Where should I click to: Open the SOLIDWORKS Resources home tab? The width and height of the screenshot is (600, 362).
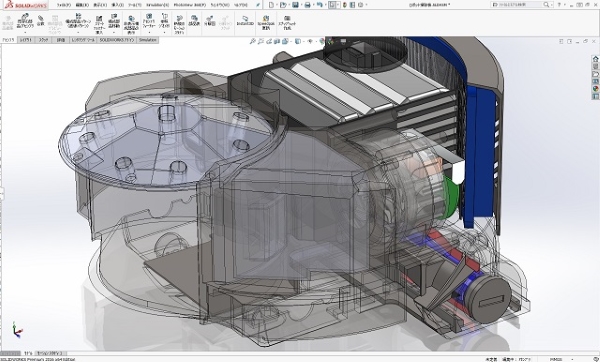595,59
